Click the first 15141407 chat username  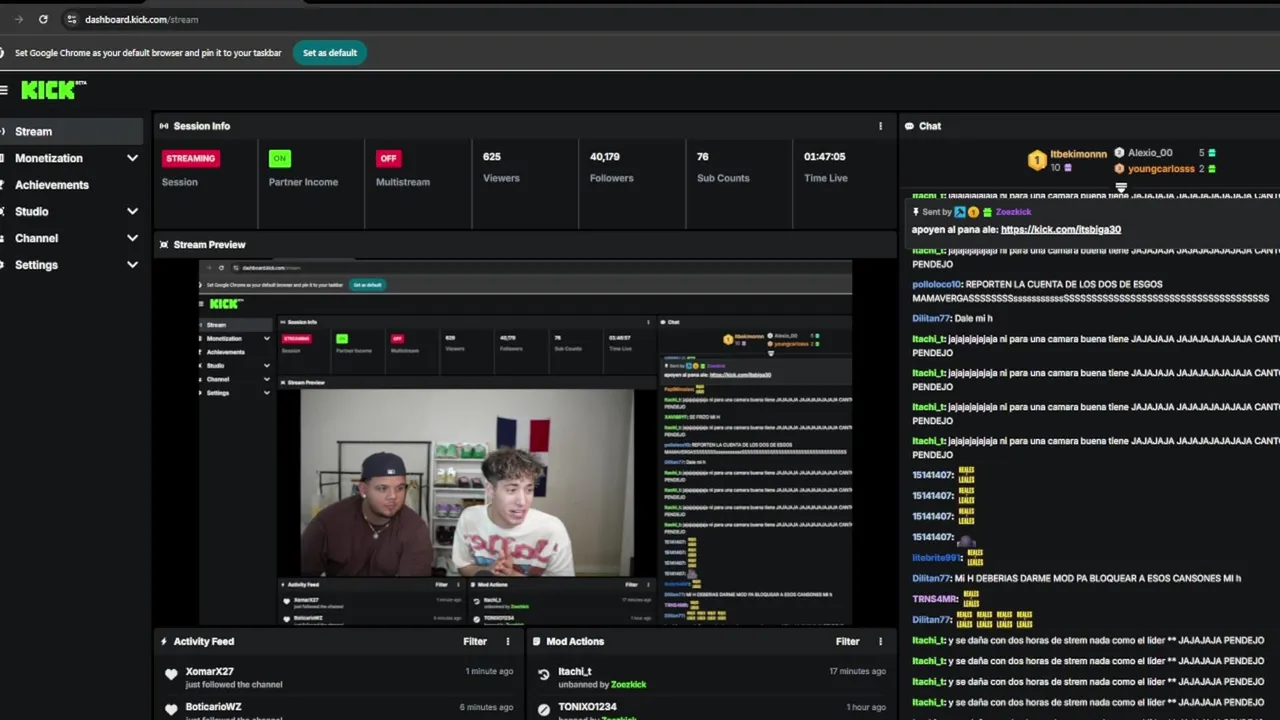932,475
